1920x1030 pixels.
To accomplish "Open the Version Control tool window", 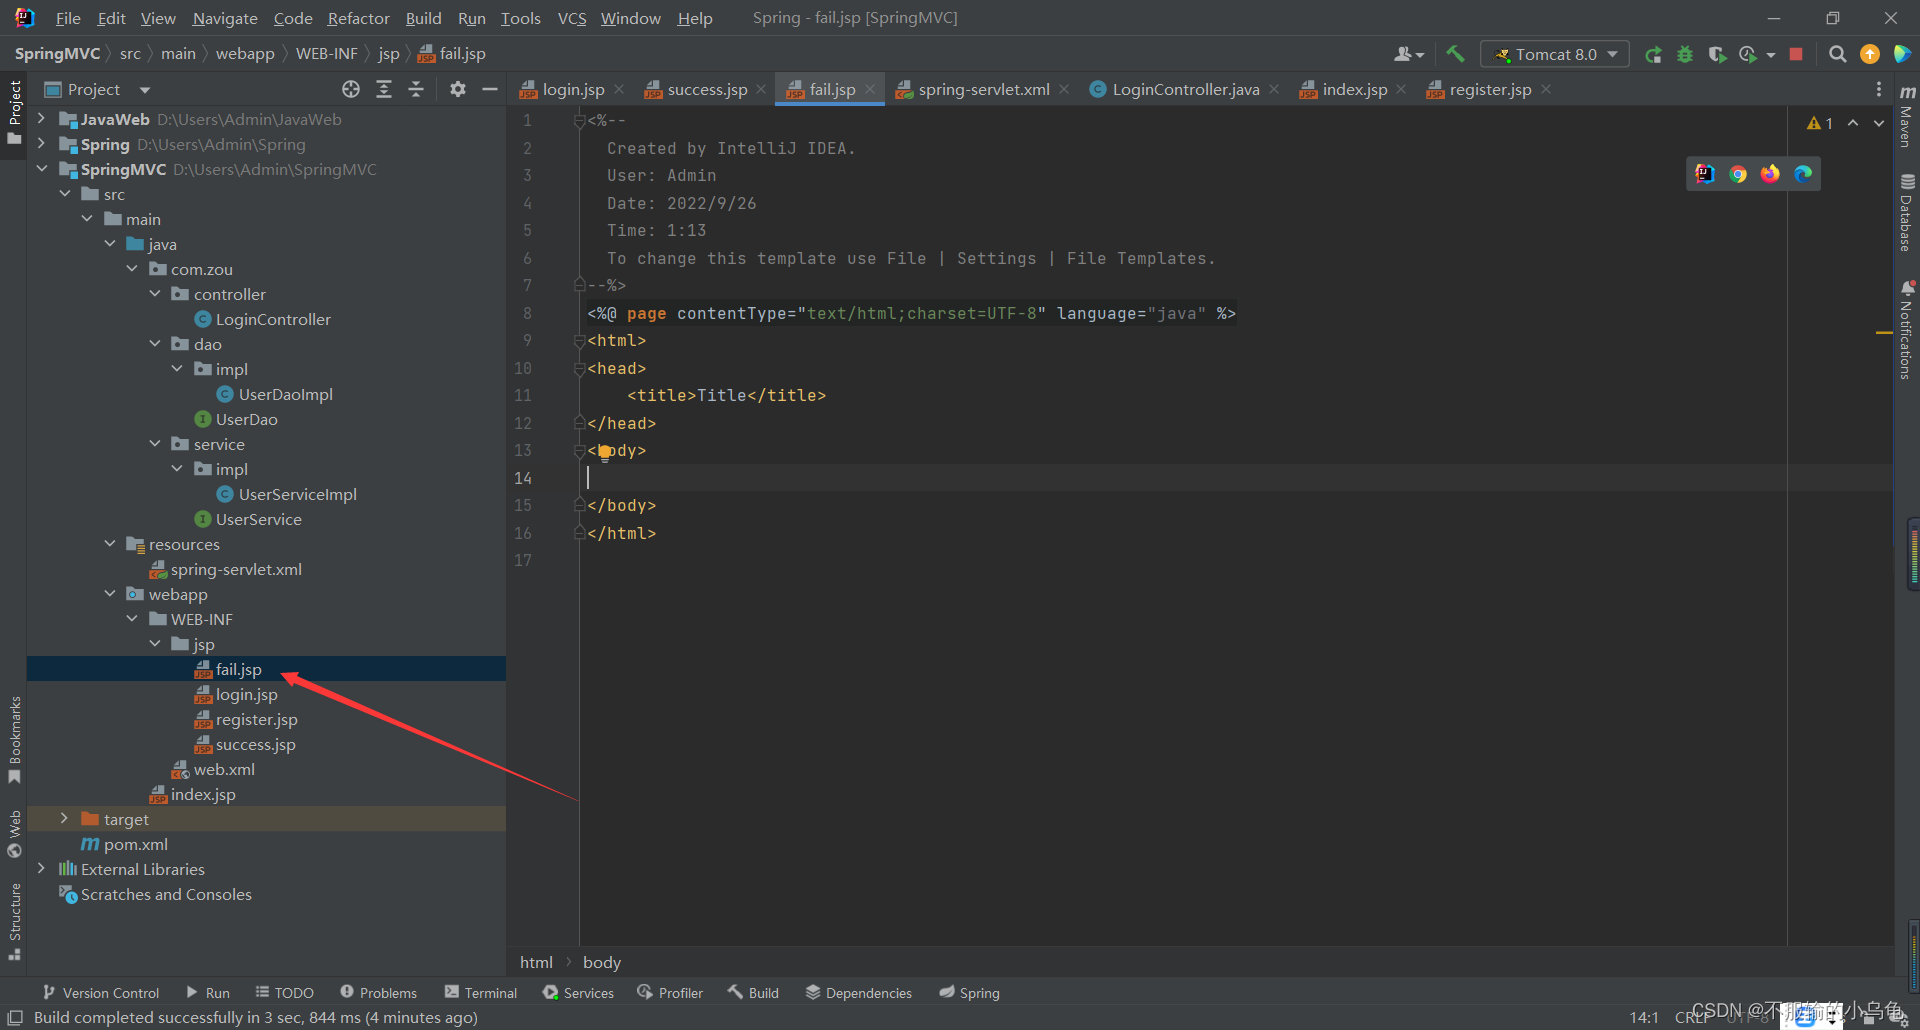I will [101, 992].
